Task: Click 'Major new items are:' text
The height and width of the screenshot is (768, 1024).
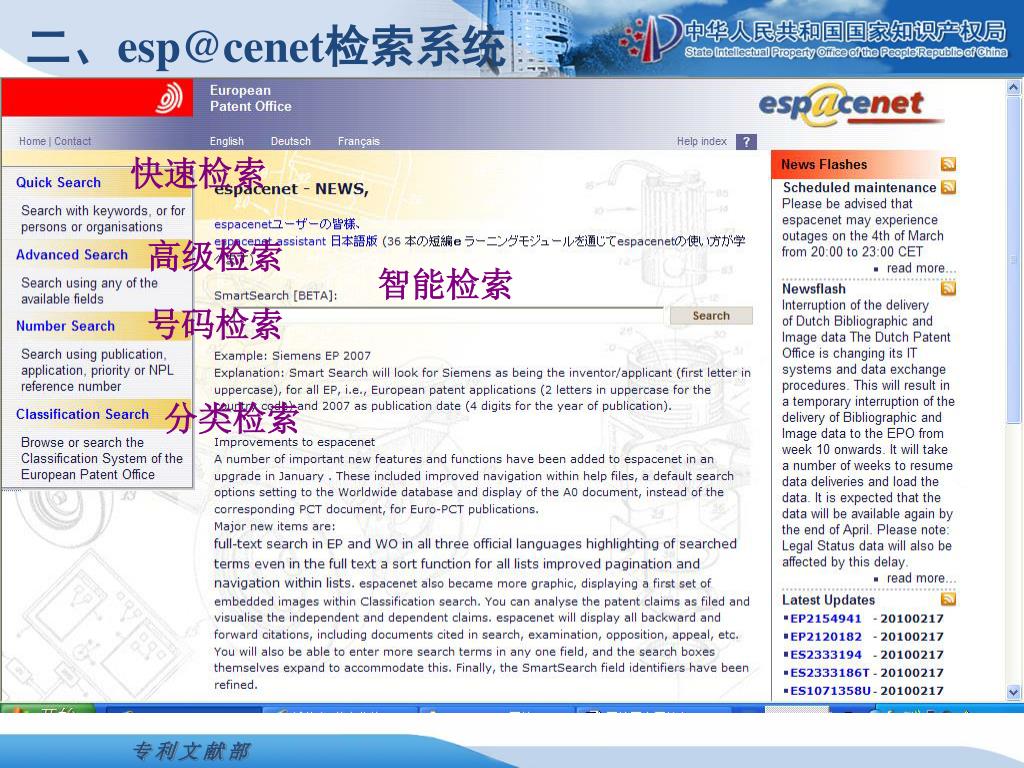Action: [x=274, y=526]
